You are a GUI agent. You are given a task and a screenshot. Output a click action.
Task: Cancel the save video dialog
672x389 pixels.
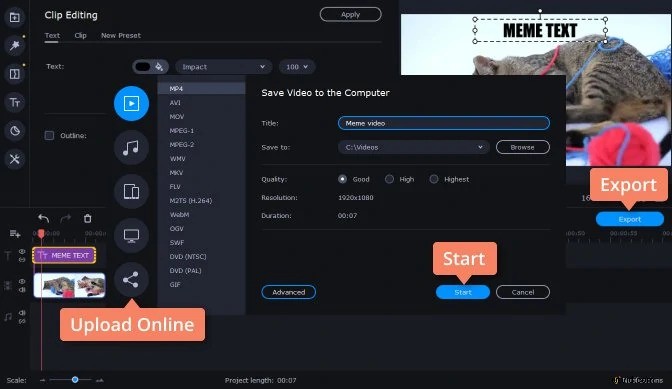(x=523, y=292)
